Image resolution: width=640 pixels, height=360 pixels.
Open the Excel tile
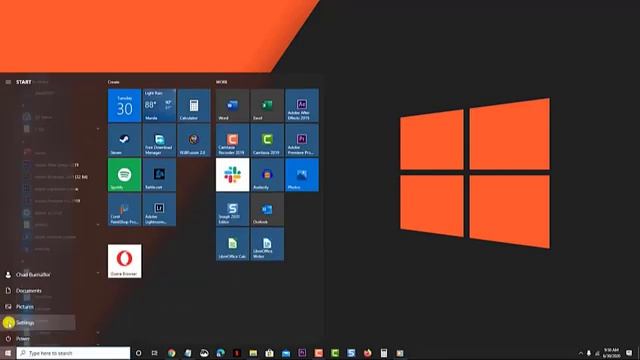click(x=267, y=105)
